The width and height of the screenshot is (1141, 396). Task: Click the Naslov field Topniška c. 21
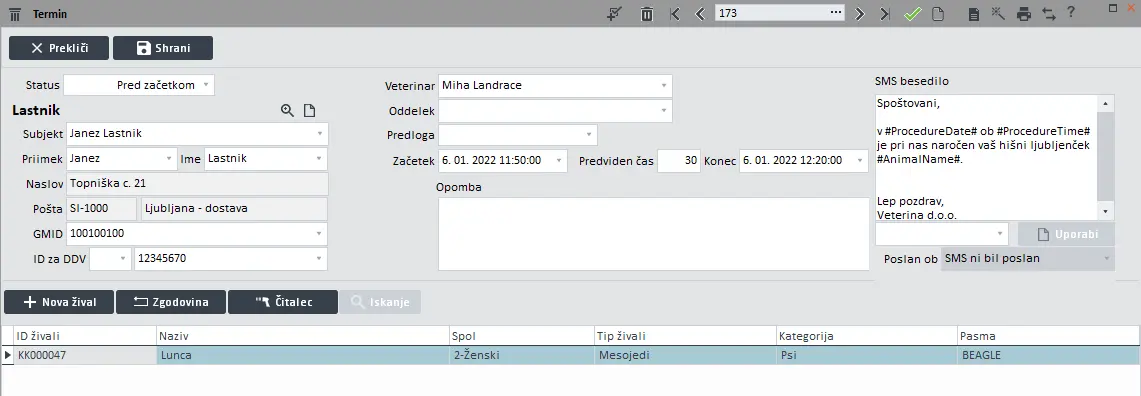[x=197, y=183]
